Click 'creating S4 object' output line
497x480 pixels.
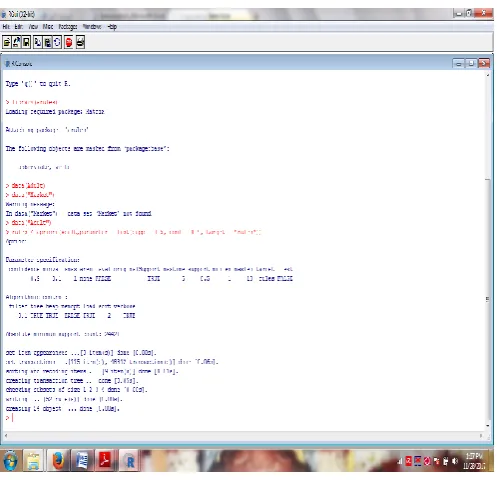(63, 408)
